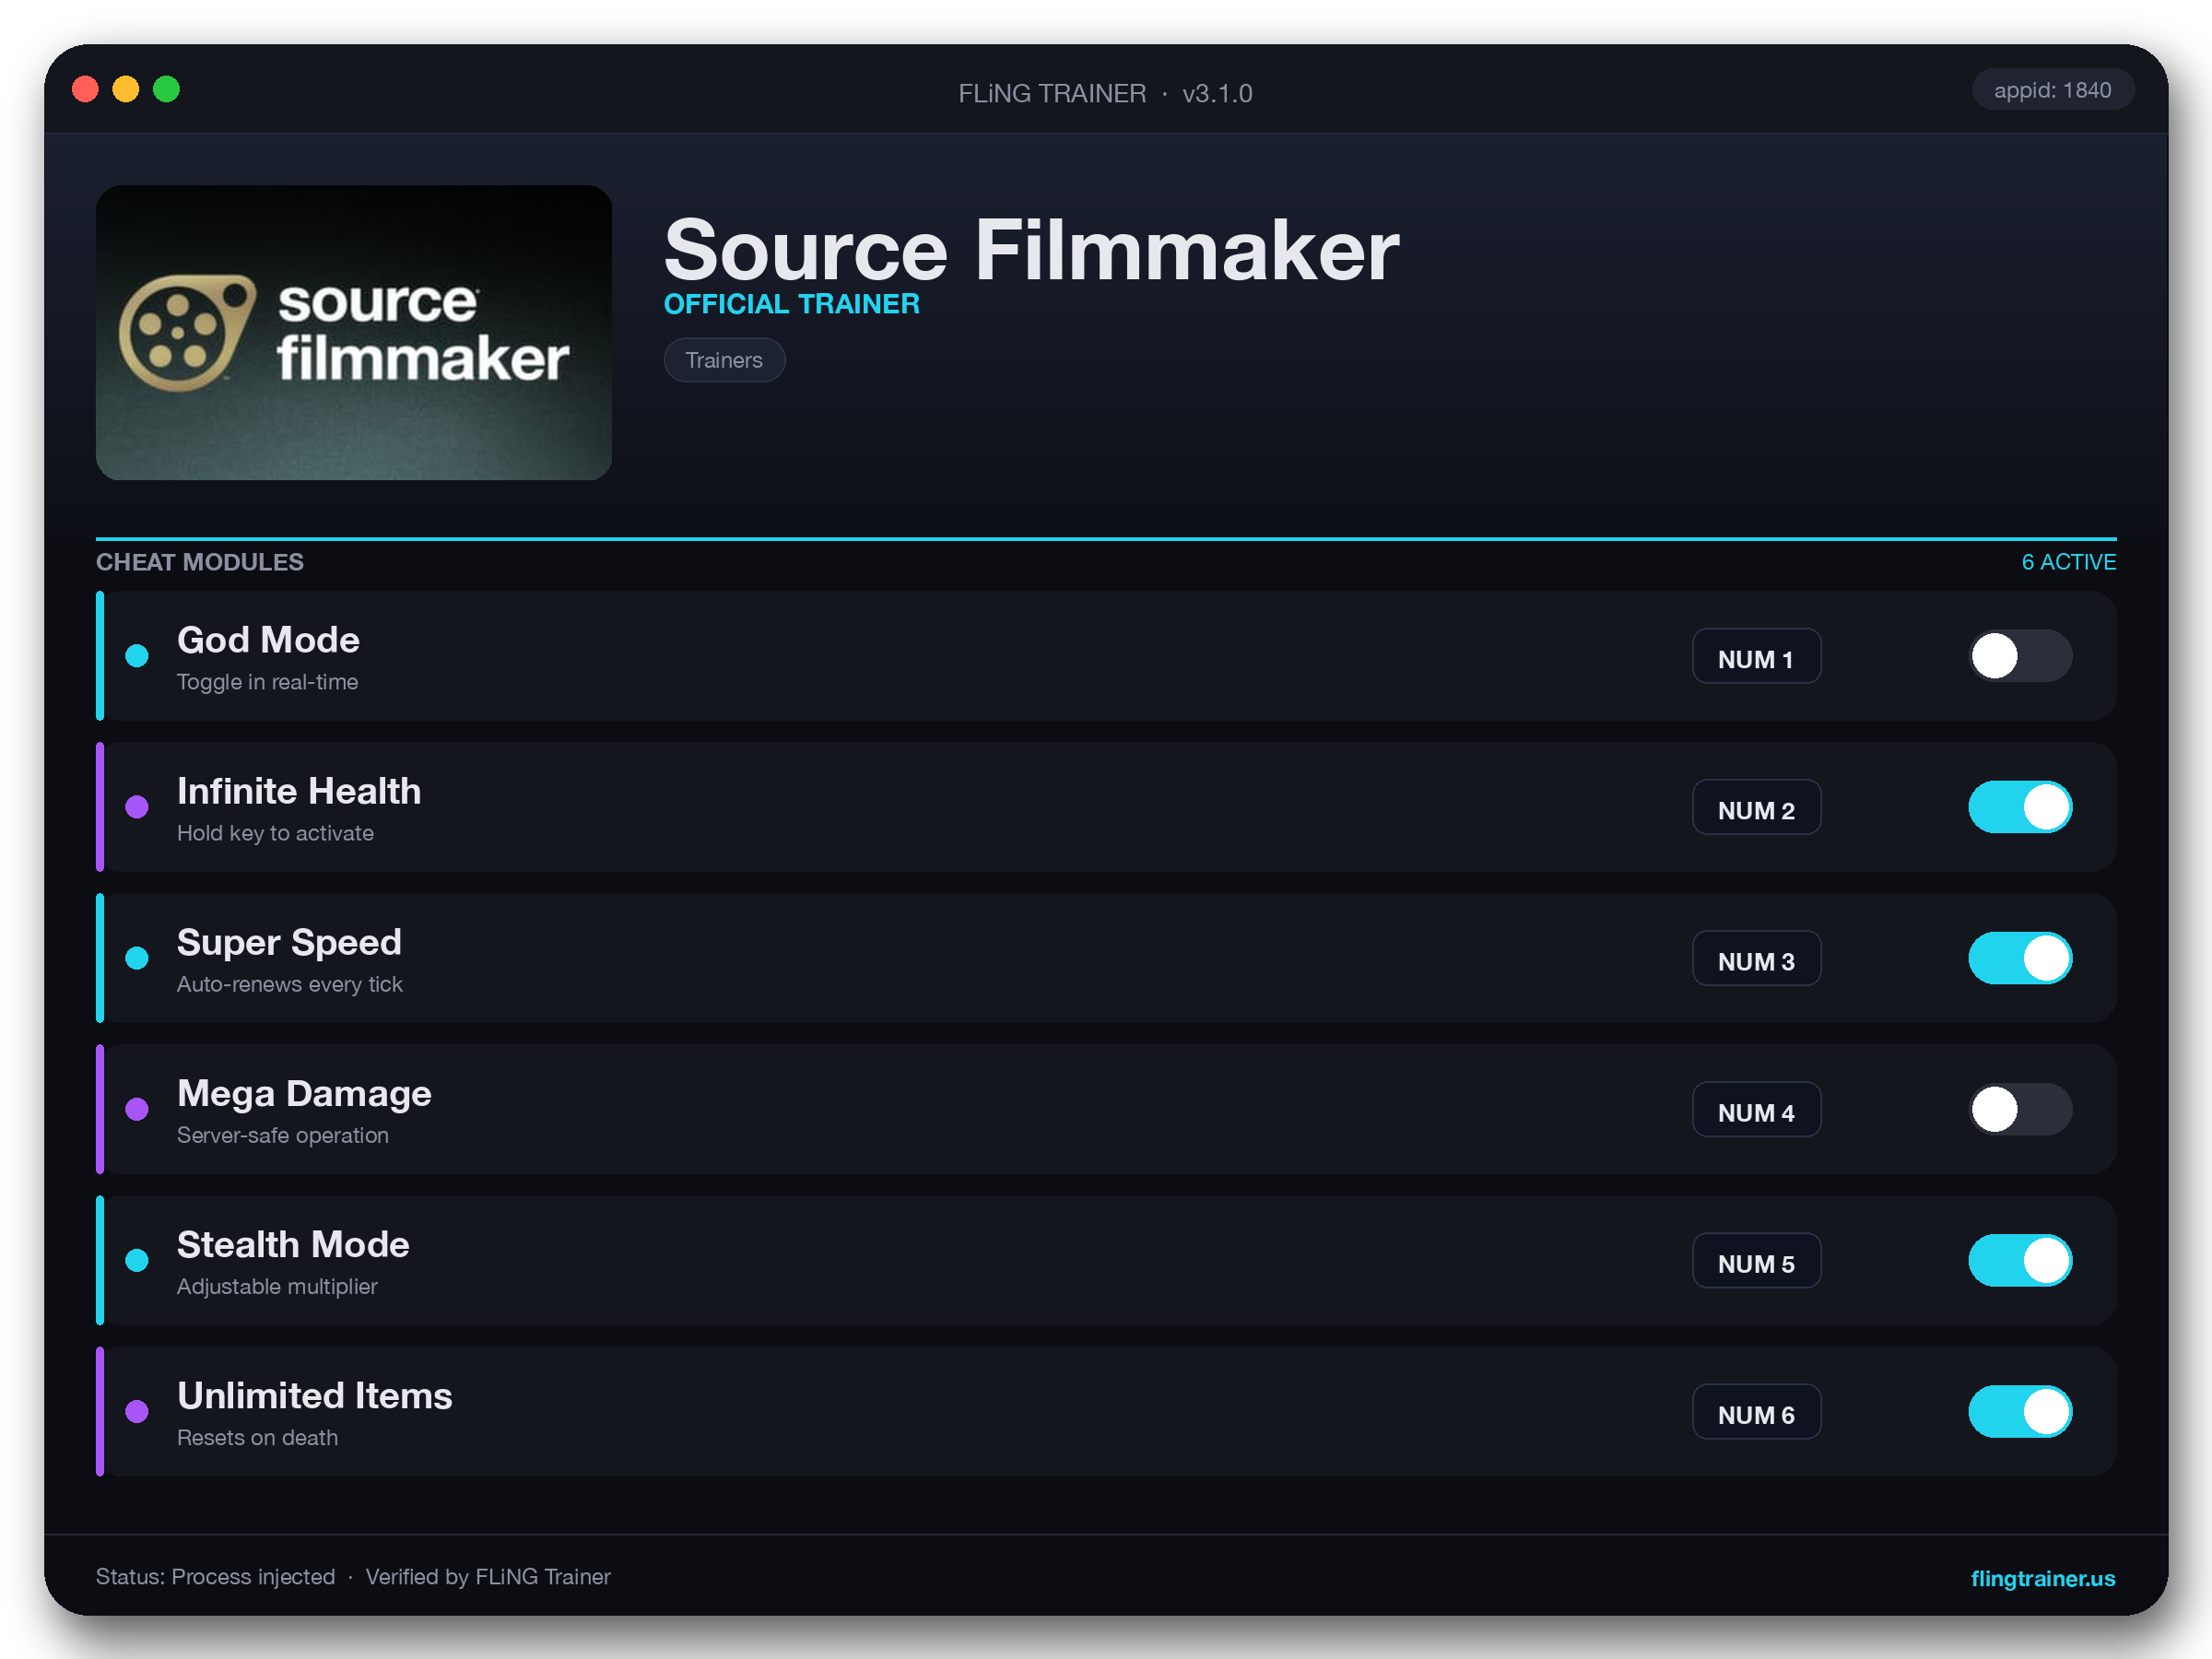Click the cyan dot beside God Mode
The width and height of the screenshot is (2212, 1659).
137,656
